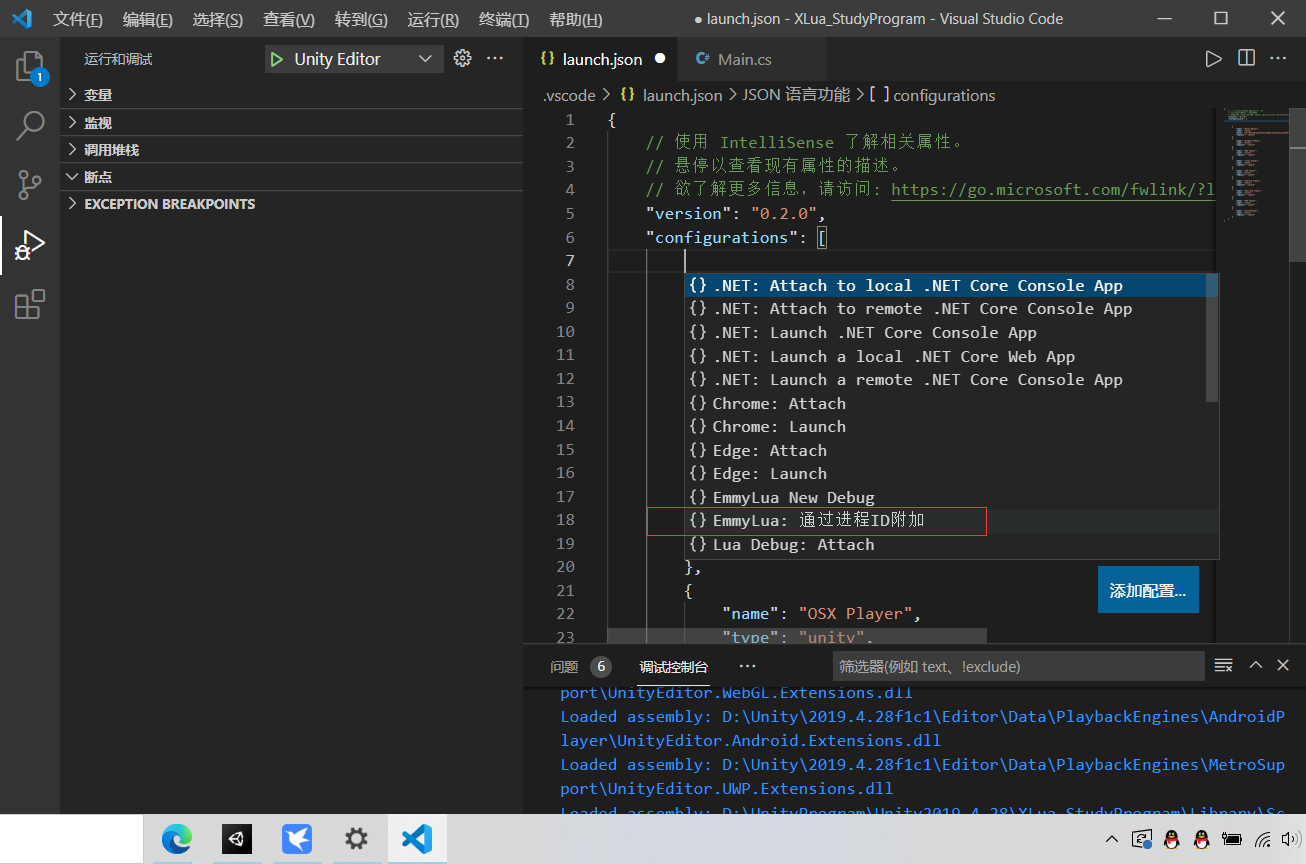Image resolution: width=1306 pixels, height=864 pixels.
Task: Click the 添加配置 button
Action: point(1147,589)
